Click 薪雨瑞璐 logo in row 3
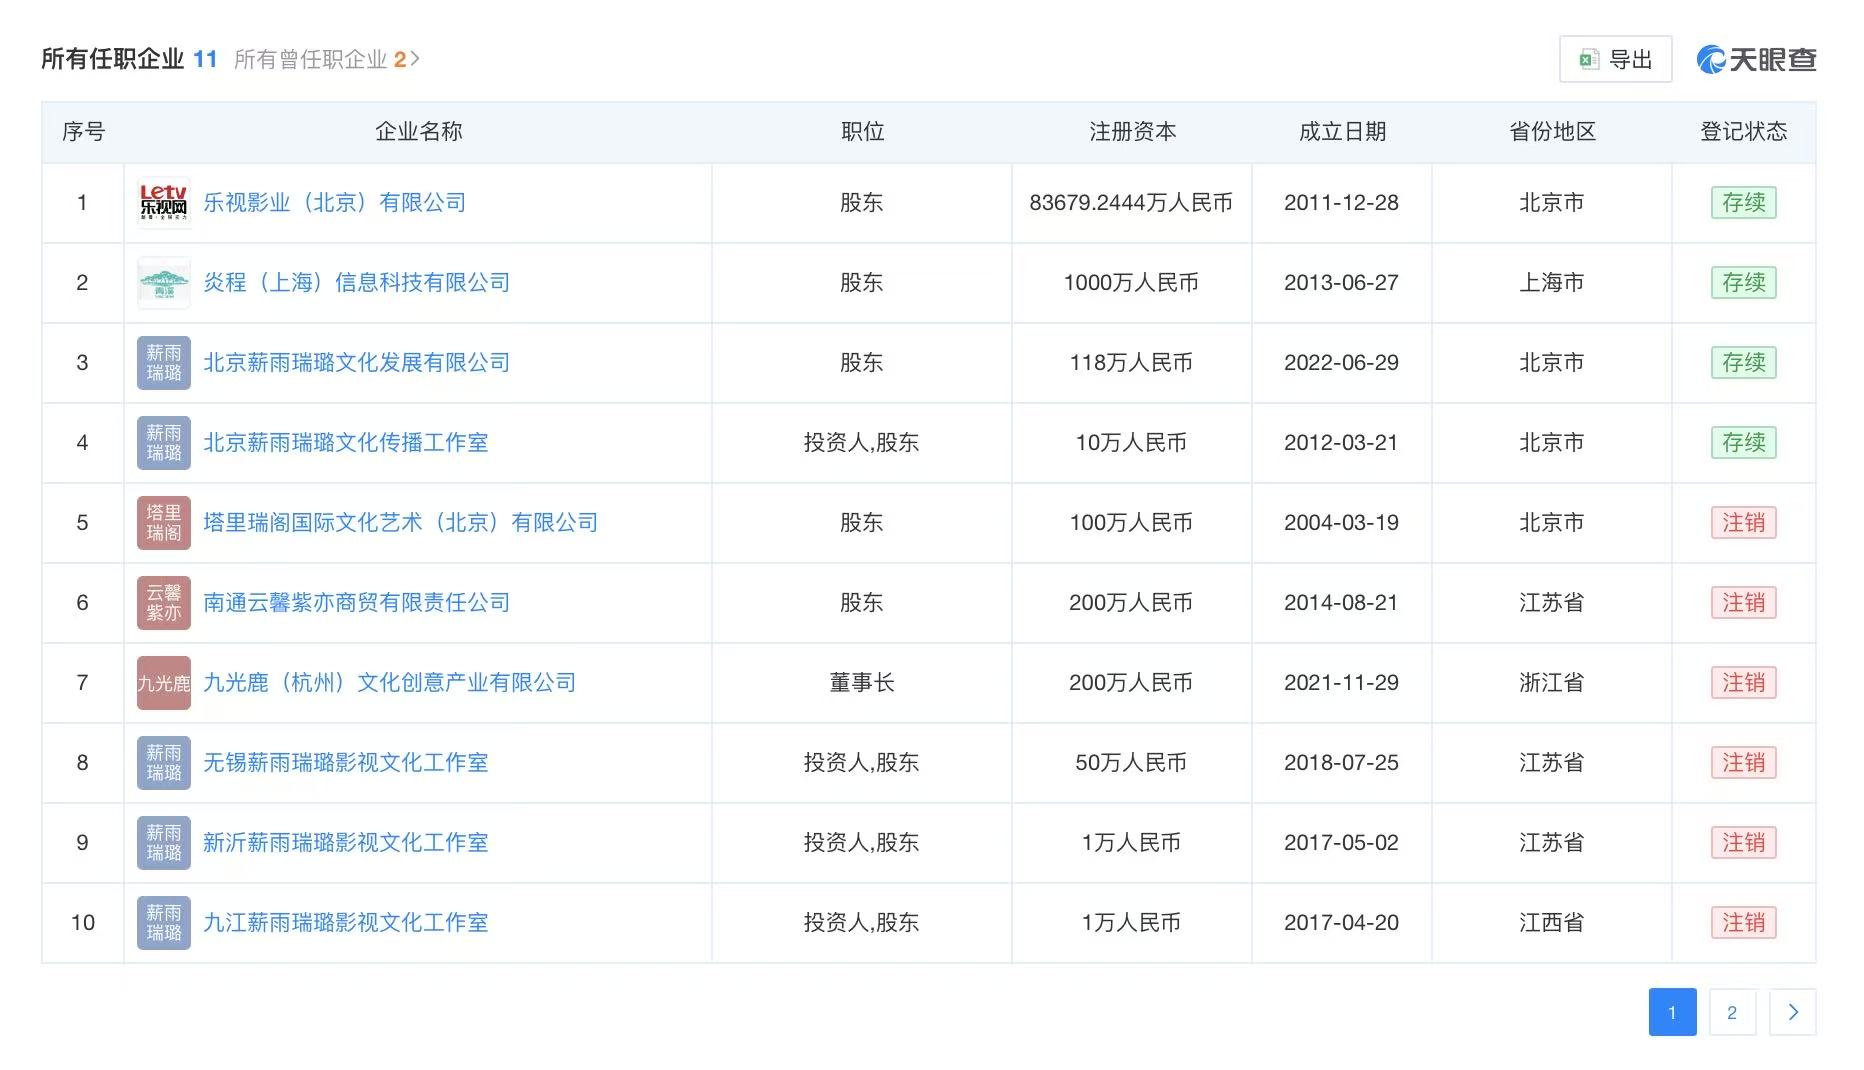Viewport: 1864px width, 1070px height. [x=164, y=363]
